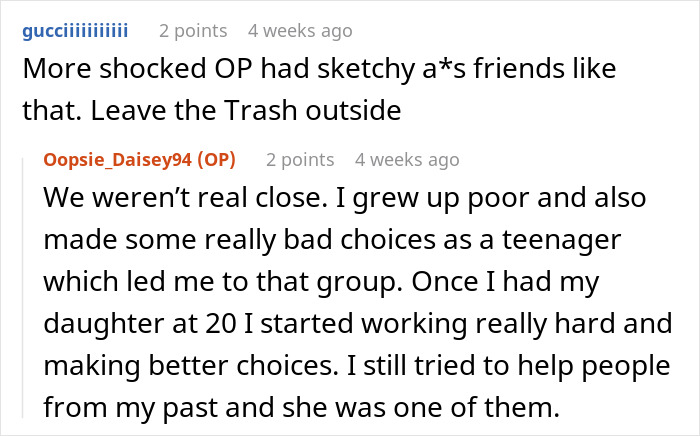Click the OP reply's "2 points" score
This screenshot has height=436, width=700.
[x=300, y=160]
